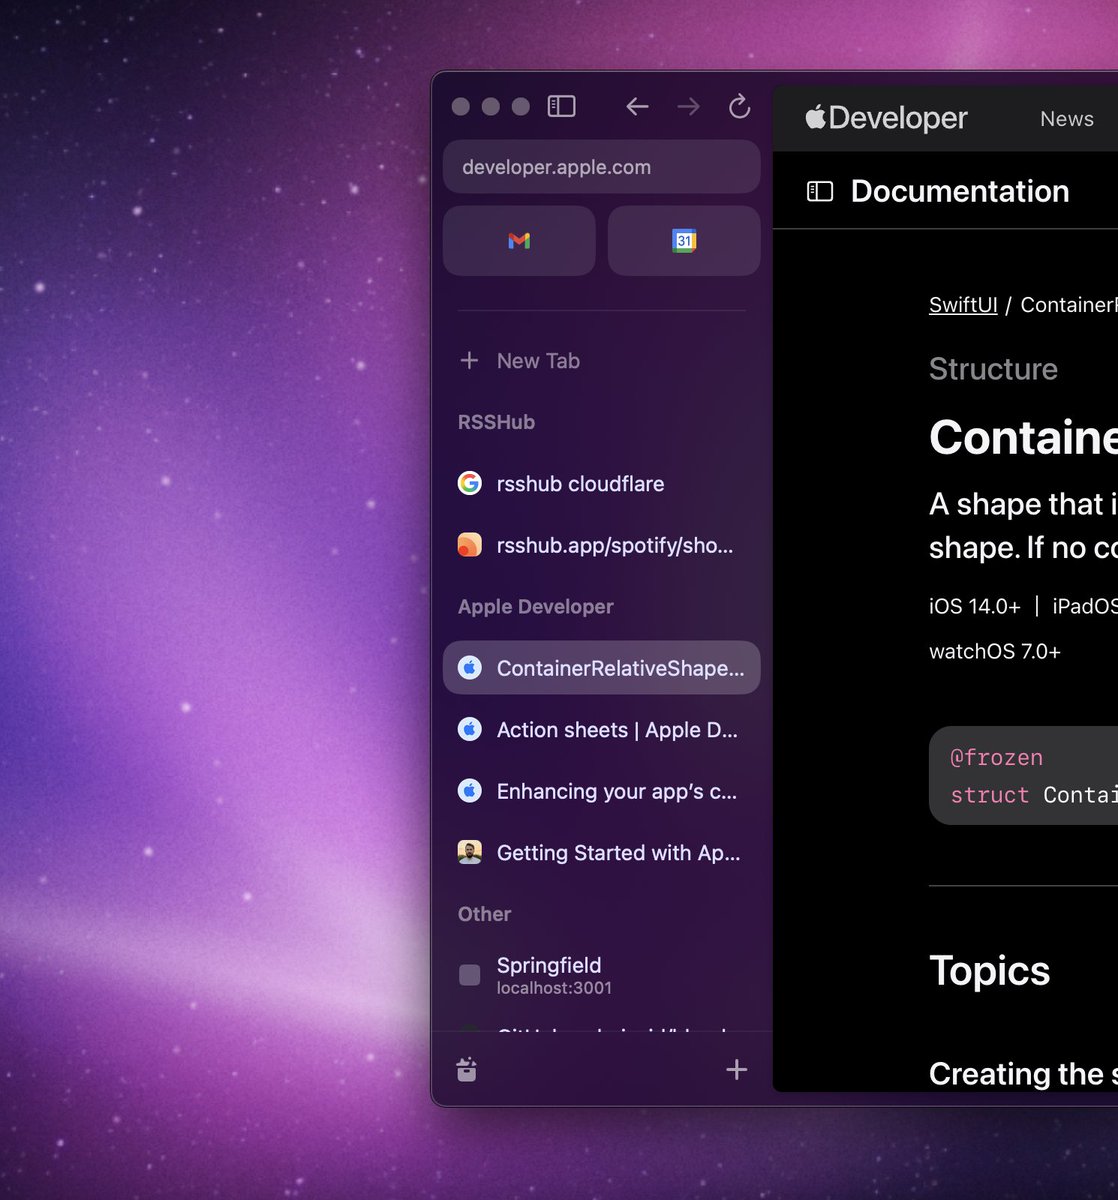
Task: Open the Documentation title link
Action: tap(959, 191)
